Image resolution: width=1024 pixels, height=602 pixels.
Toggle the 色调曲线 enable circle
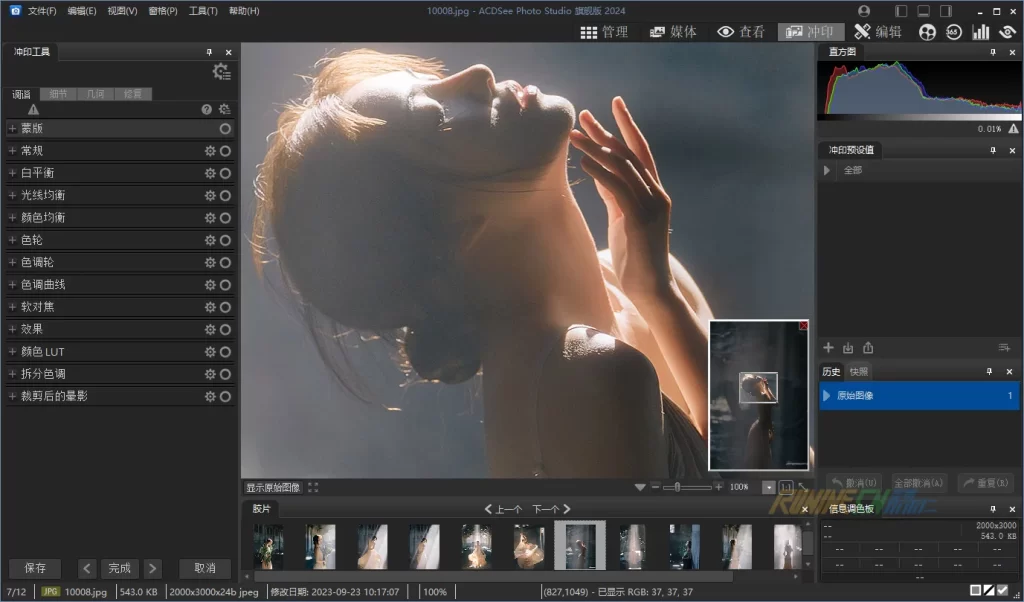point(225,285)
